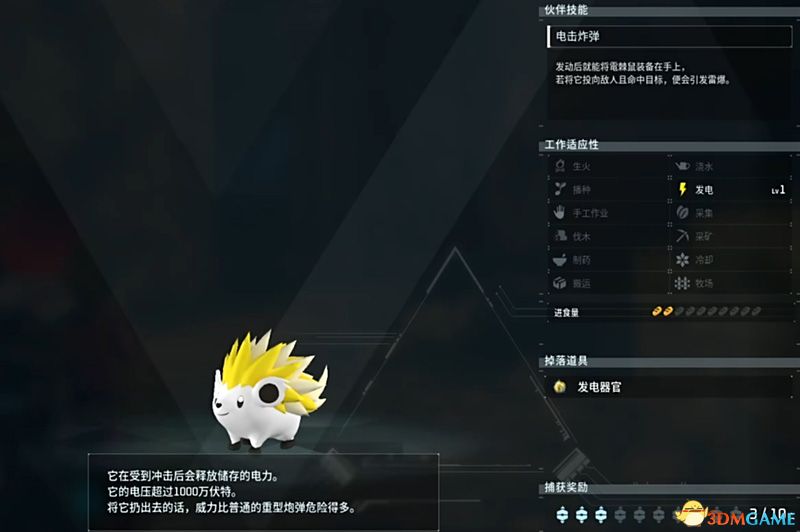
Task: Select the sprout 播种 planting icon
Action: coord(560,189)
